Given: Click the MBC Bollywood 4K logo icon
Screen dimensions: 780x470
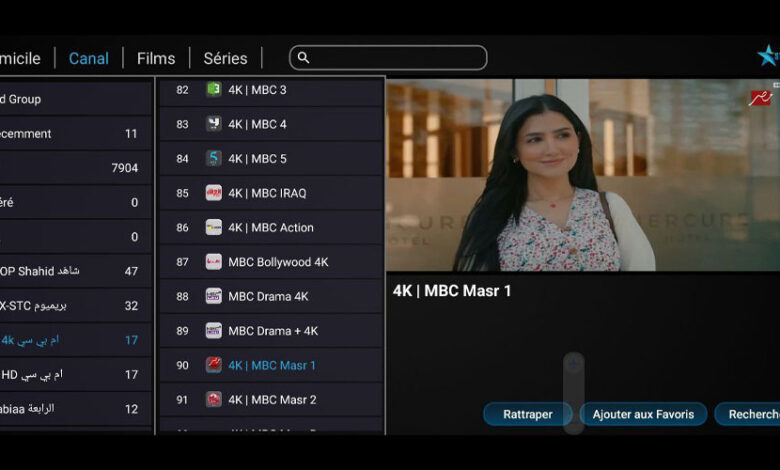Looking at the screenshot, I should (x=213, y=262).
